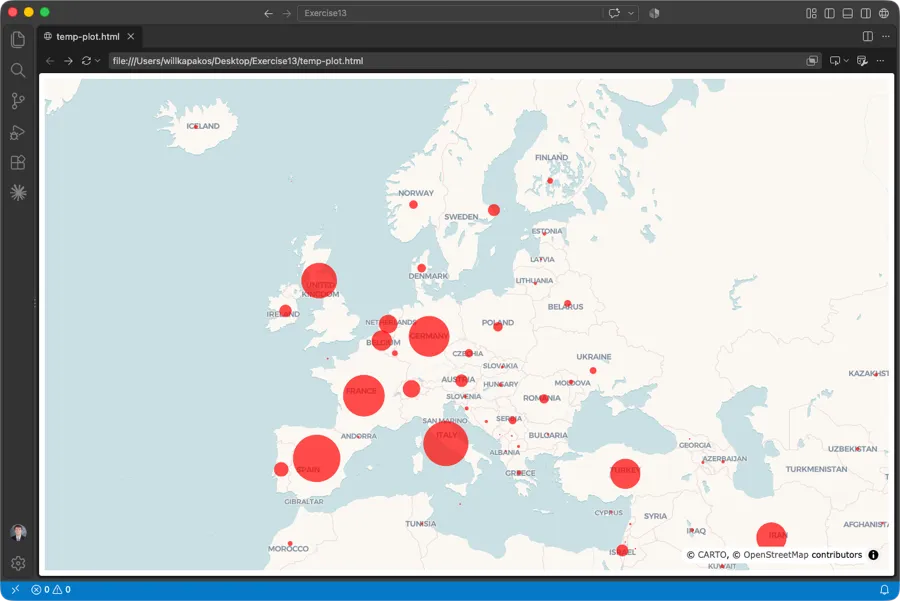This screenshot has height=601, width=900.
Task: Open the Manage settings gear
Action: tap(18, 563)
